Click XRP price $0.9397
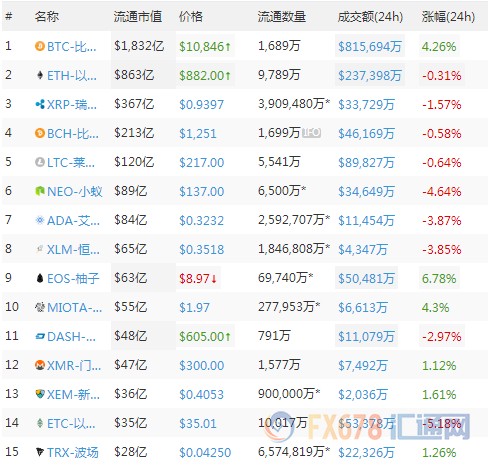Viewport: 488px width, 463px height. coord(201,105)
